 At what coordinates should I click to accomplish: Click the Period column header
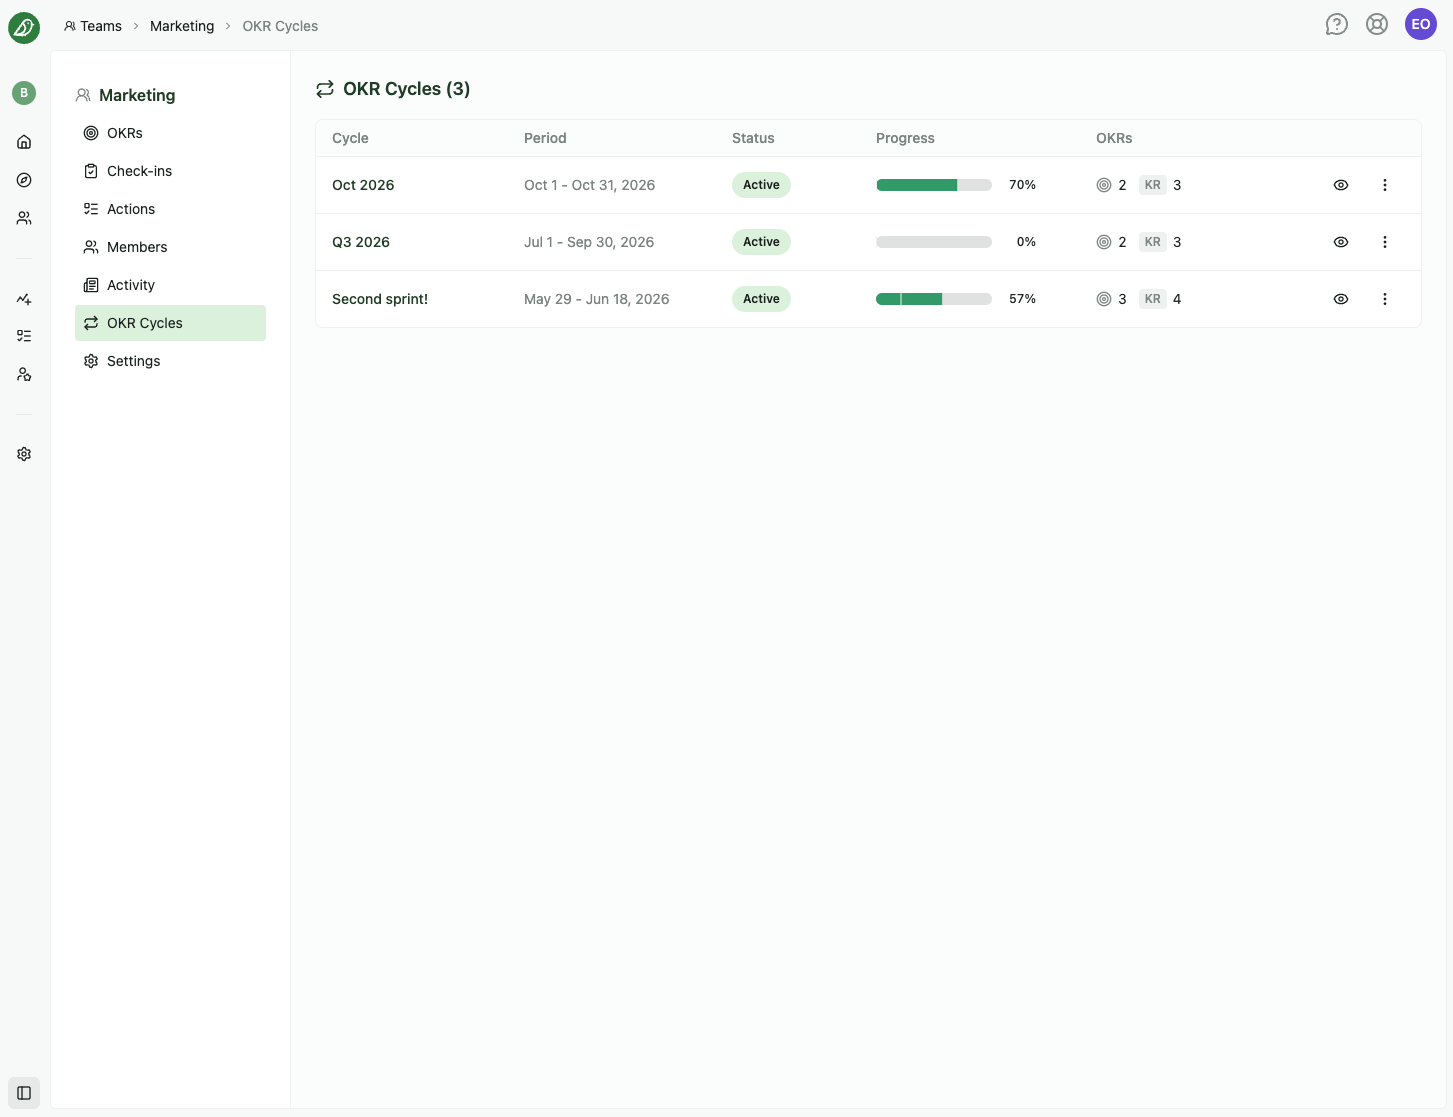(545, 138)
